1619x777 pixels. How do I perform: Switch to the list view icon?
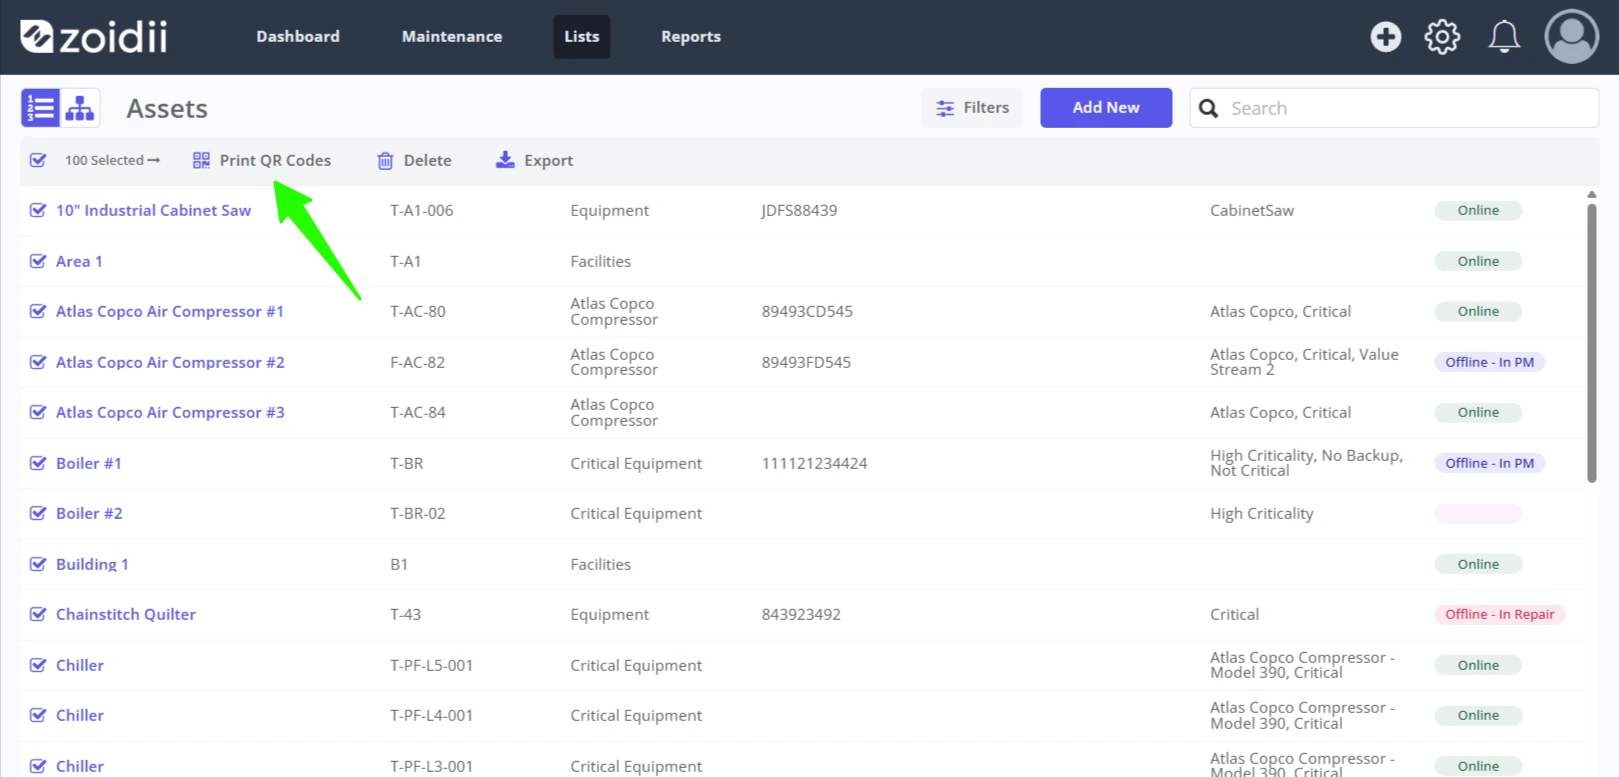[x=40, y=108]
